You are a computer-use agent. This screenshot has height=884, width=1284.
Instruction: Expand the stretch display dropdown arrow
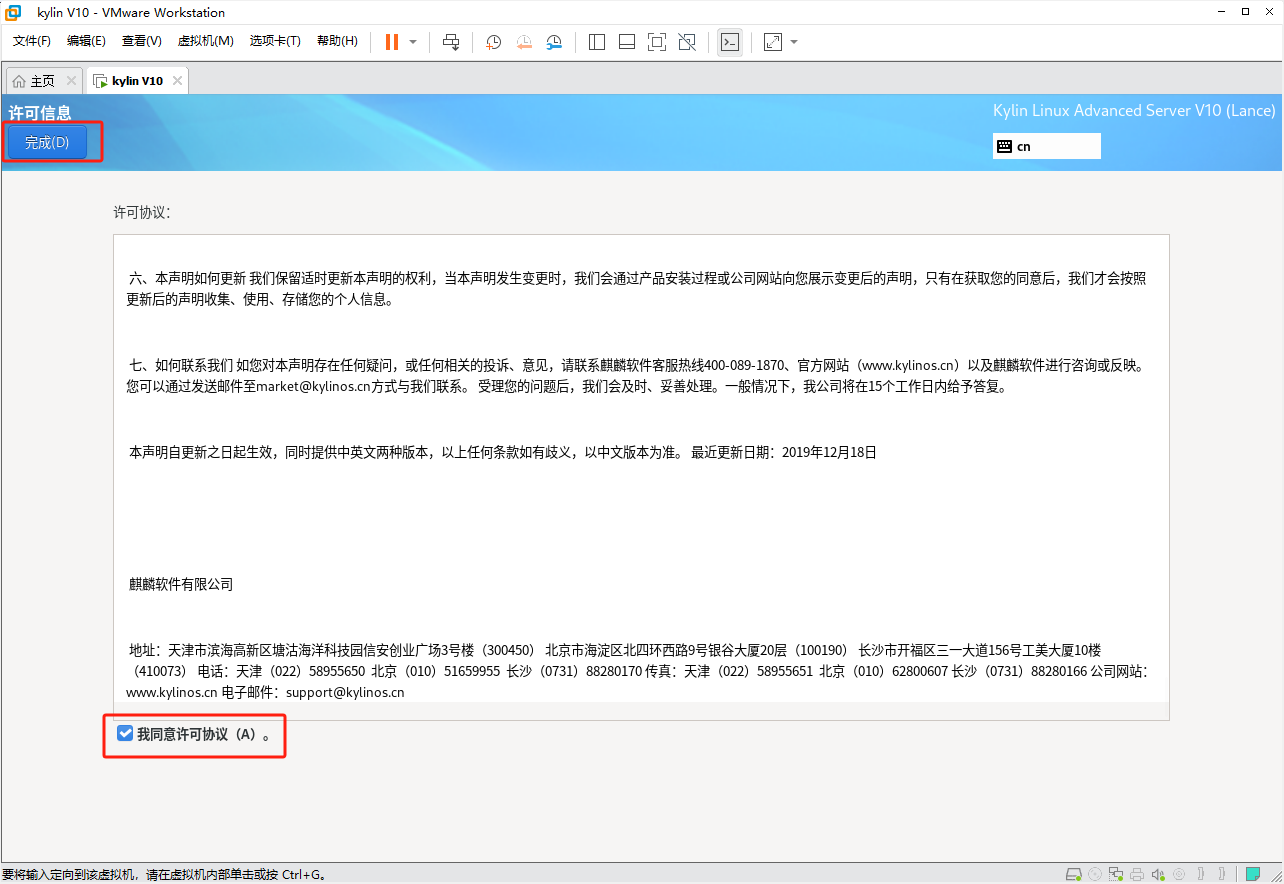[x=794, y=42]
